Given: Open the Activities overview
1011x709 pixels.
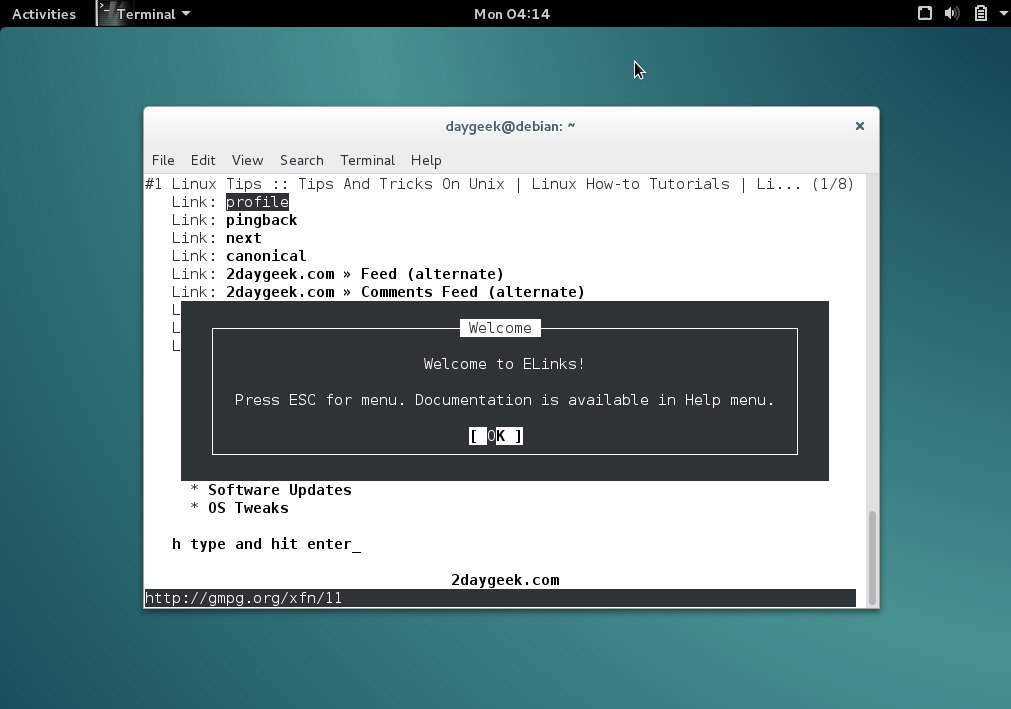Looking at the screenshot, I should click(44, 14).
